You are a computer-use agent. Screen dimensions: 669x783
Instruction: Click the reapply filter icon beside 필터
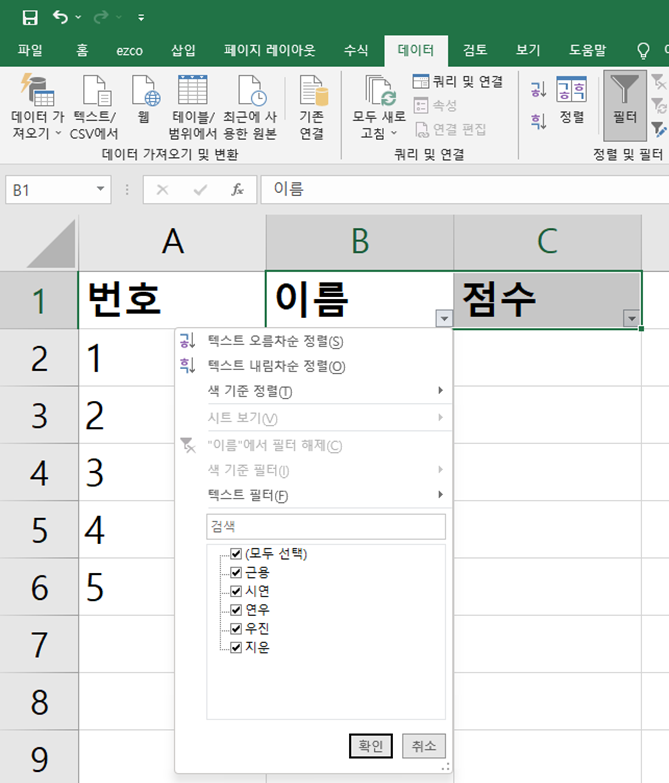659,105
